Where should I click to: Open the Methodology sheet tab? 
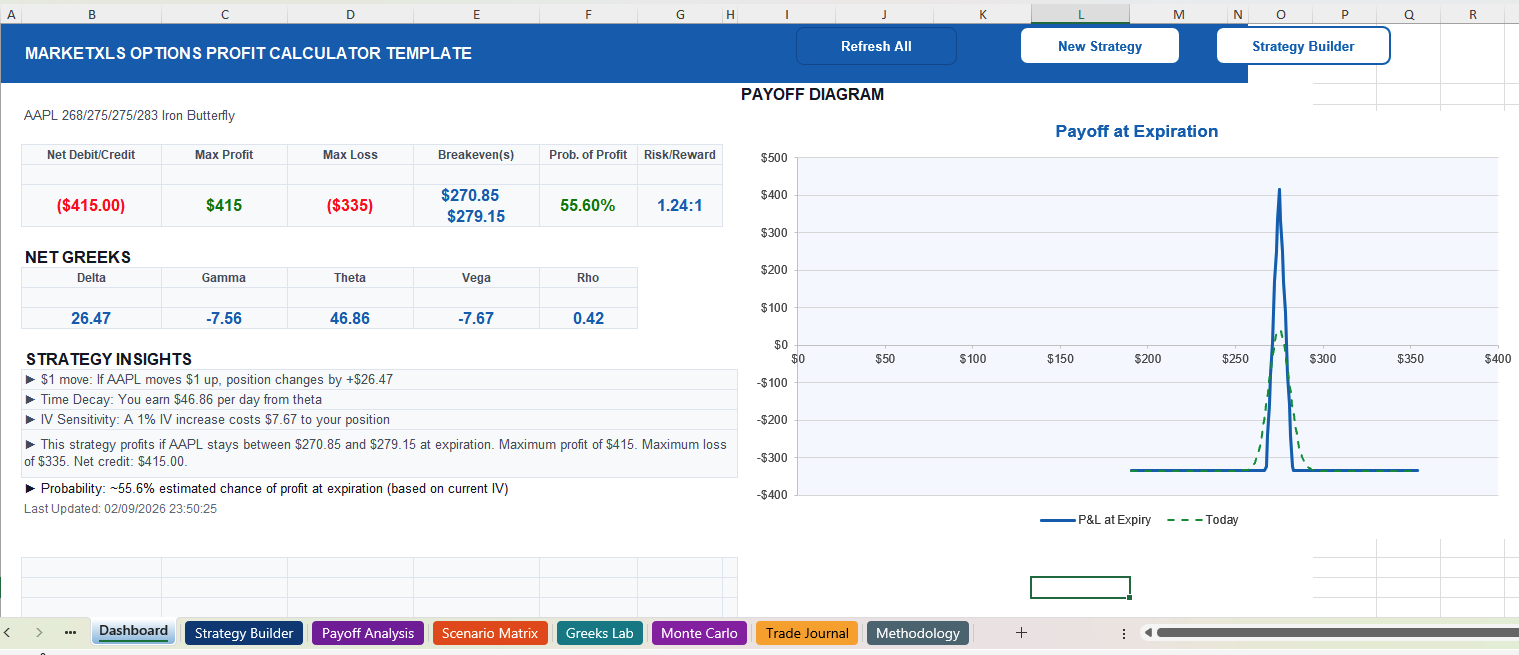(x=917, y=632)
